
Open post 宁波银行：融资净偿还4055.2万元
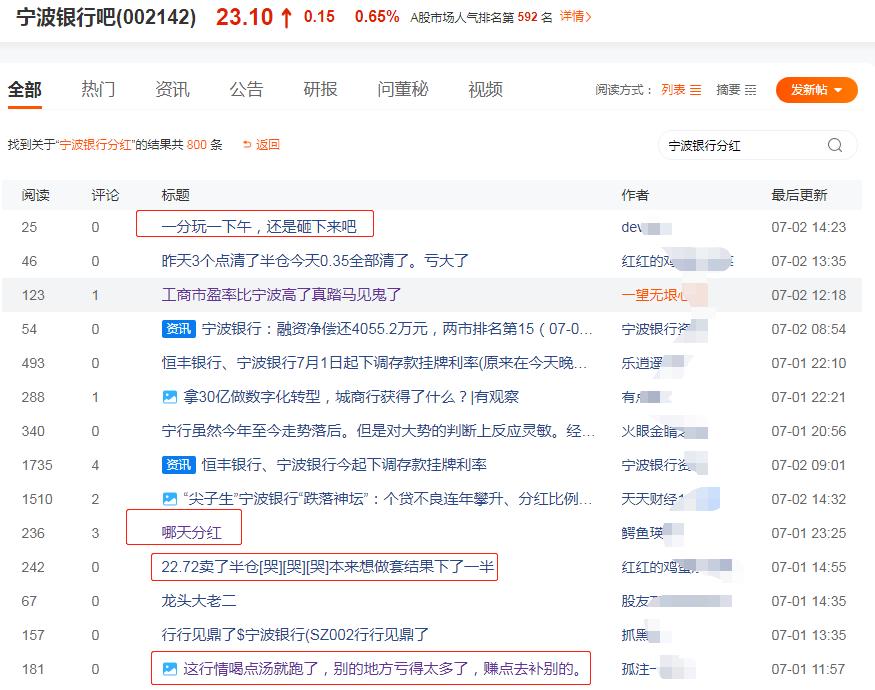pos(397,329)
